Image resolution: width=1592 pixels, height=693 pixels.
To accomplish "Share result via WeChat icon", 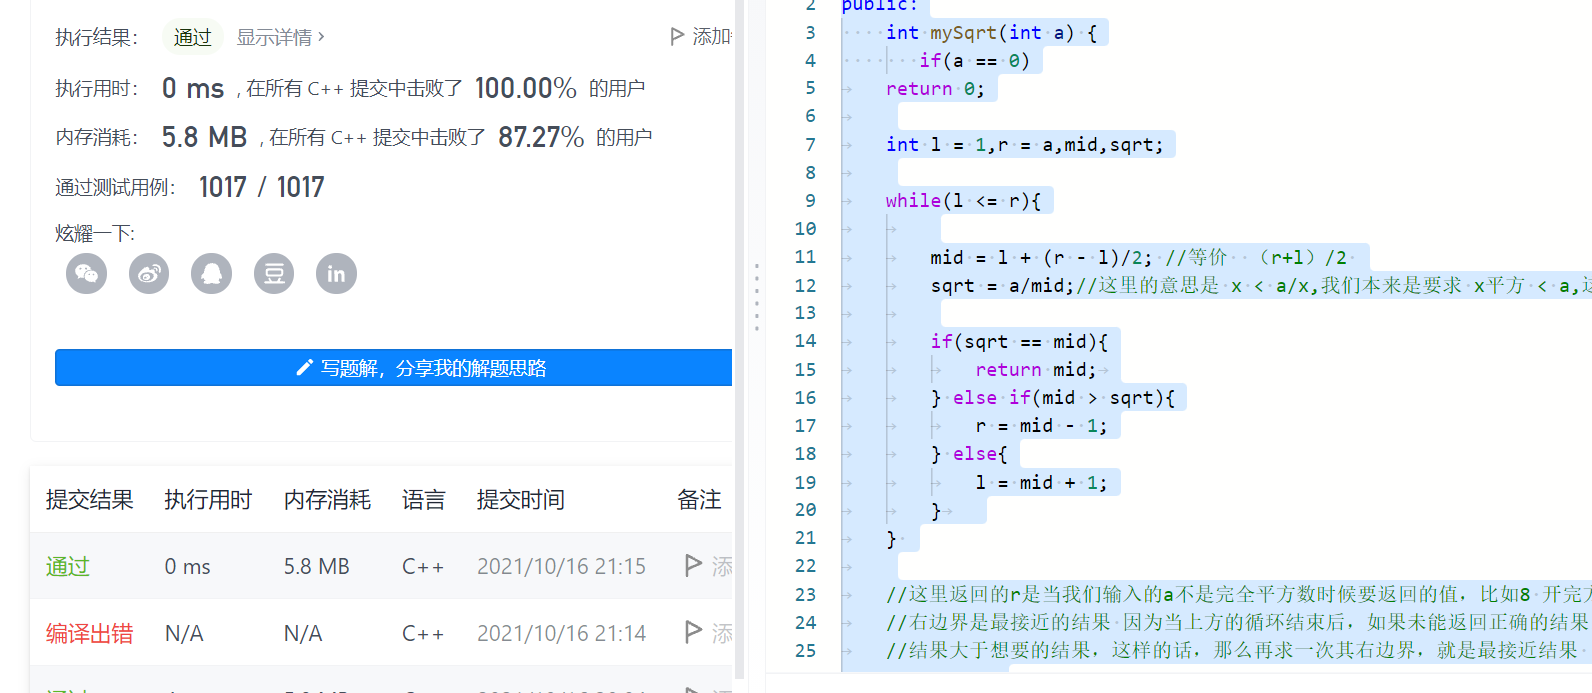I will 86,274.
